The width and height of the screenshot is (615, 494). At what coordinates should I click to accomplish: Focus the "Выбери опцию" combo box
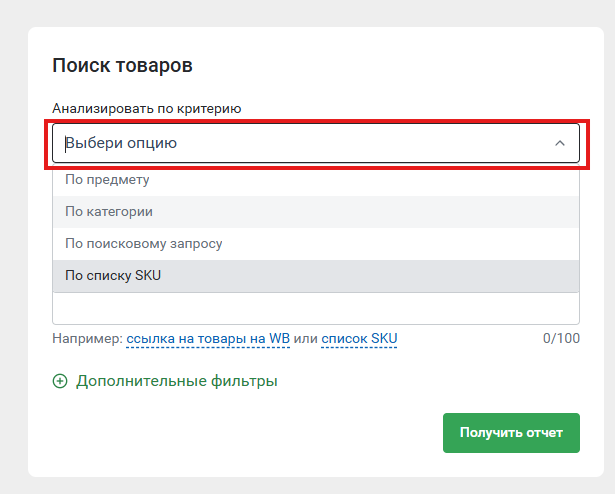316,143
